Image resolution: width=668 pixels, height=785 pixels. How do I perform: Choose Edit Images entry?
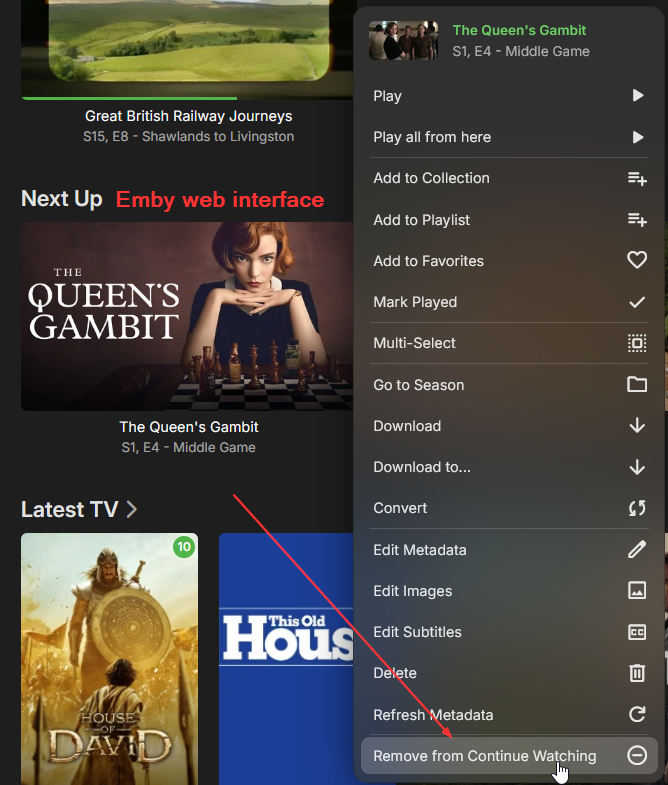click(509, 591)
